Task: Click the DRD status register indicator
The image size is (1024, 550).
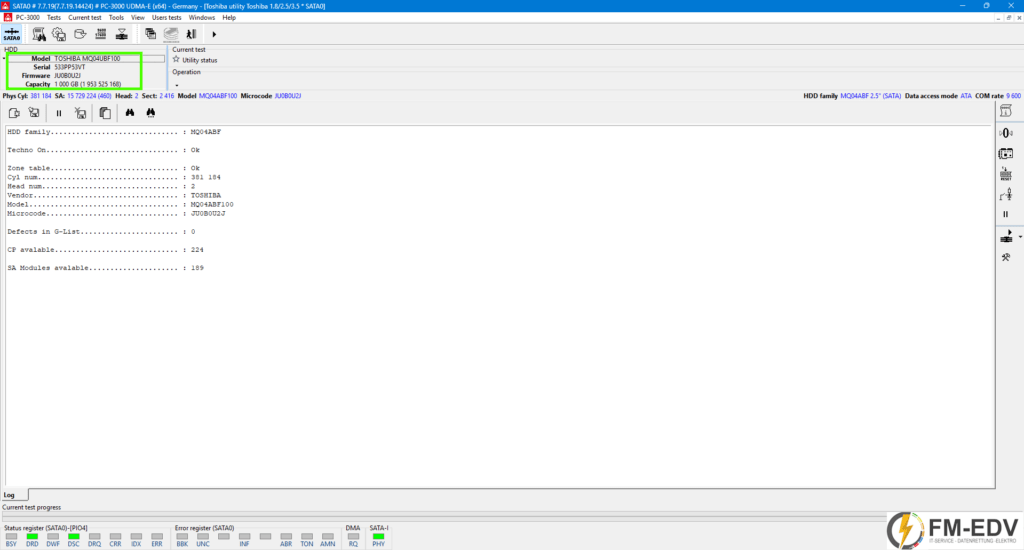Action: pyautogui.click(x=32, y=540)
